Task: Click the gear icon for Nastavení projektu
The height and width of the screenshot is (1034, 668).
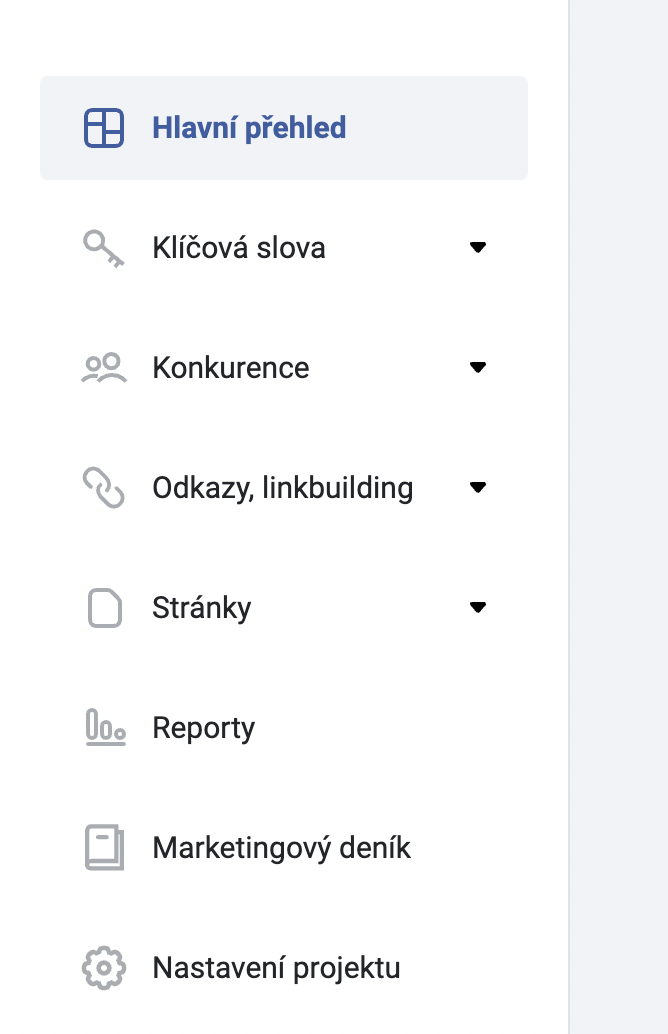Action: (x=103, y=967)
